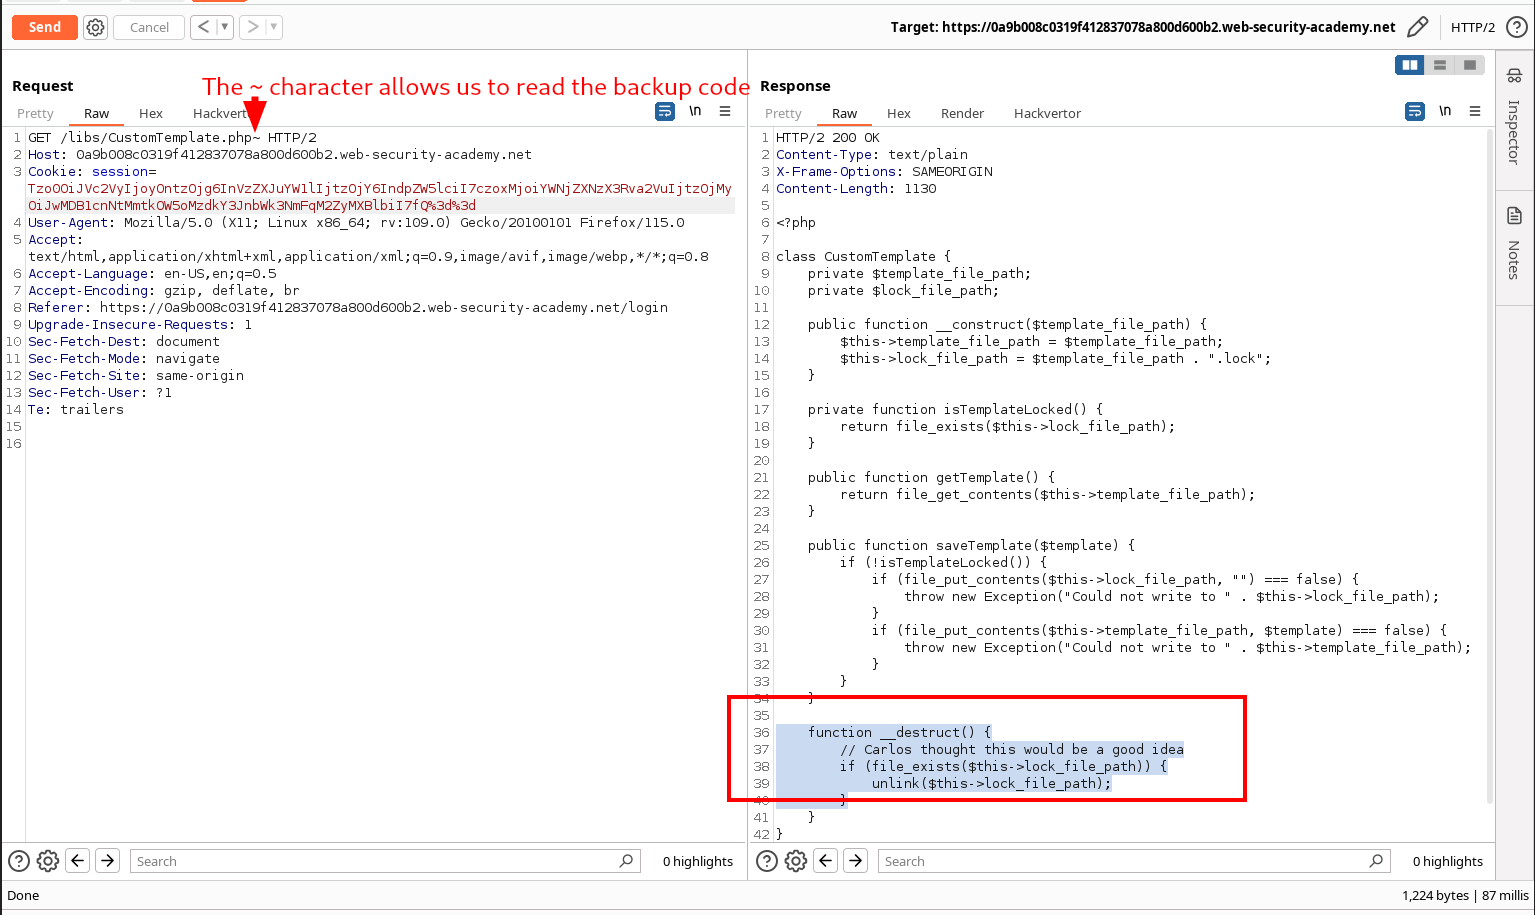Select top-bottom split layout view
The width and height of the screenshot is (1535, 915).
1440,65
